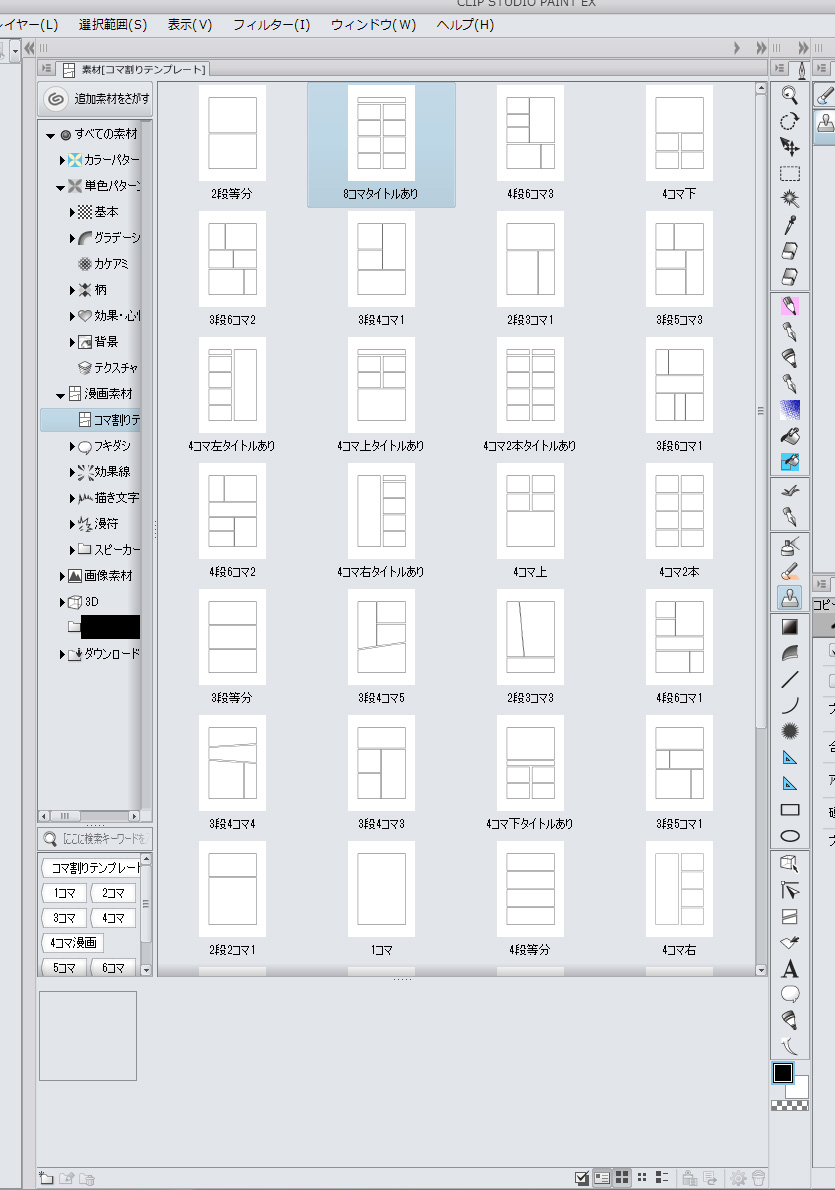Image resolution: width=835 pixels, height=1190 pixels.
Task: Open the フィルター(I) menu
Action: click(272, 25)
